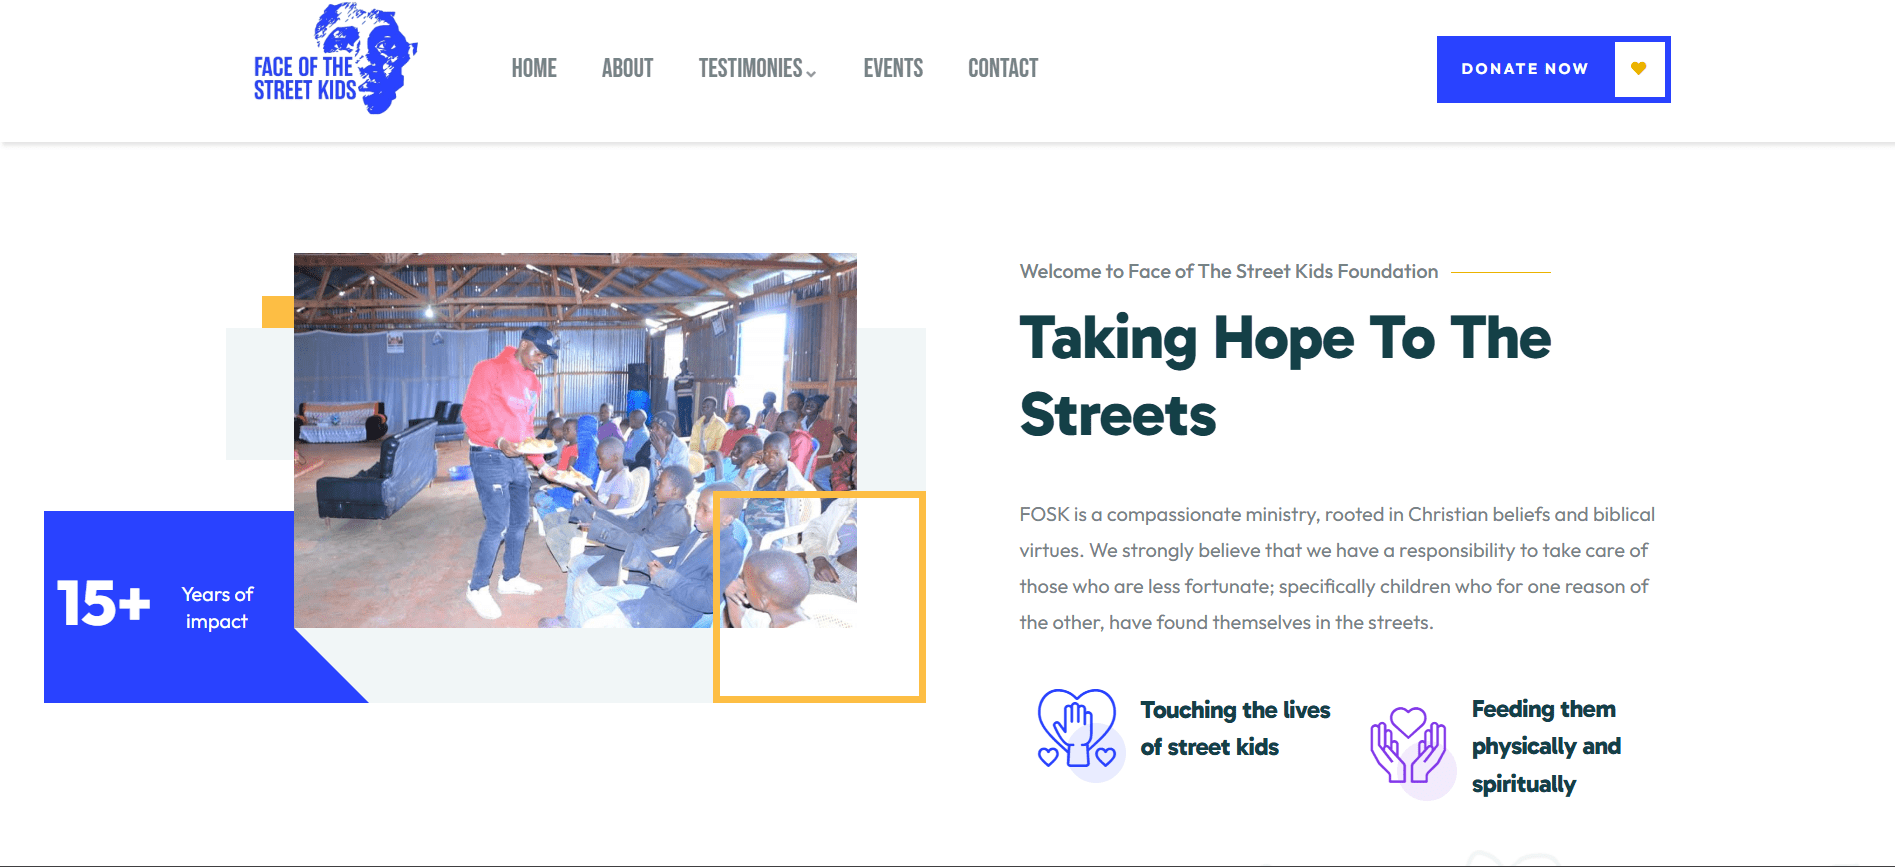Click the small solid yellow square

tap(277, 312)
